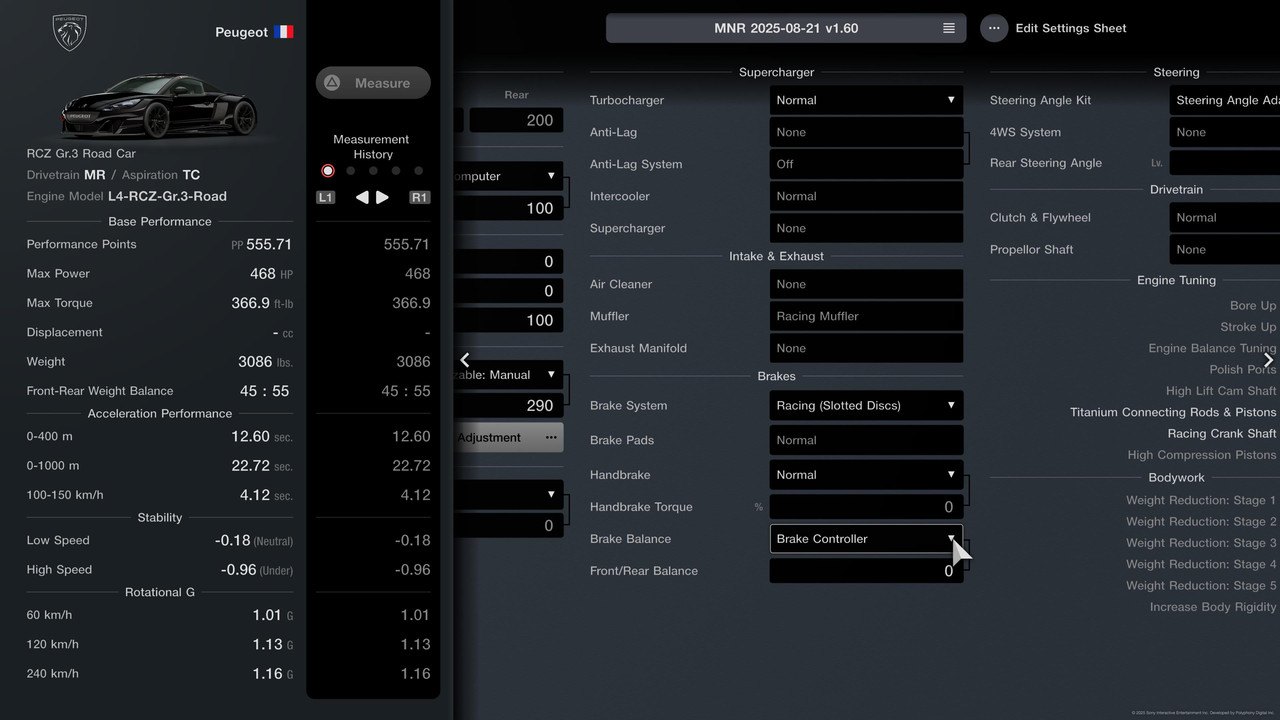Click the Peugeot RCZ car thumbnail
Viewport: 1280px width, 720px height.
coord(158,106)
